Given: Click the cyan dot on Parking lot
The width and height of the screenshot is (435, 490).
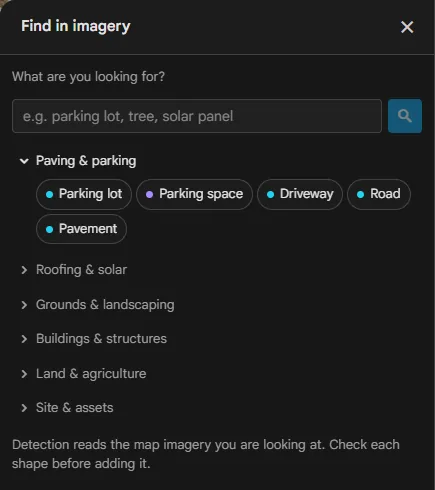Looking at the screenshot, I should click(x=49, y=195).
